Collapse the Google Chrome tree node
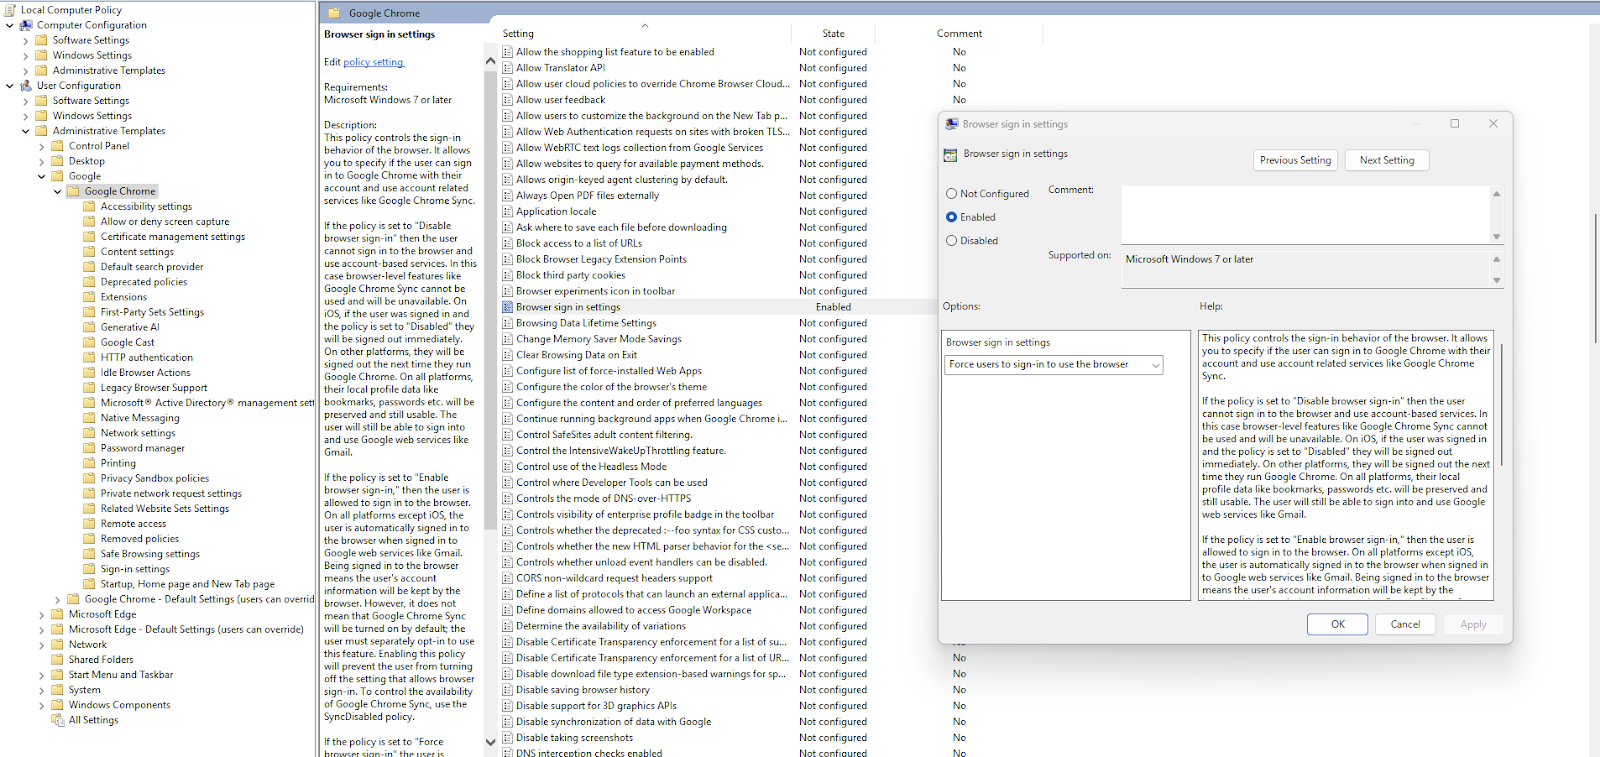Screen dimensions: 1600x757 pos(58,191)
